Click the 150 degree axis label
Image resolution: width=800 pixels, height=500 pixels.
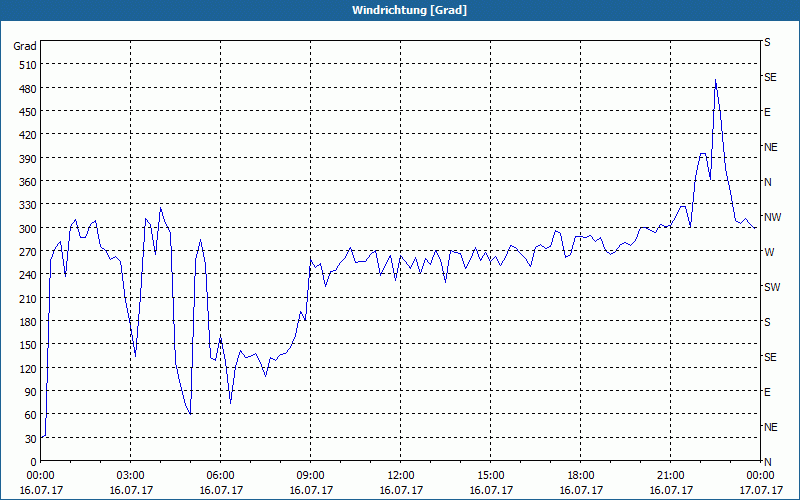(28, 345)
